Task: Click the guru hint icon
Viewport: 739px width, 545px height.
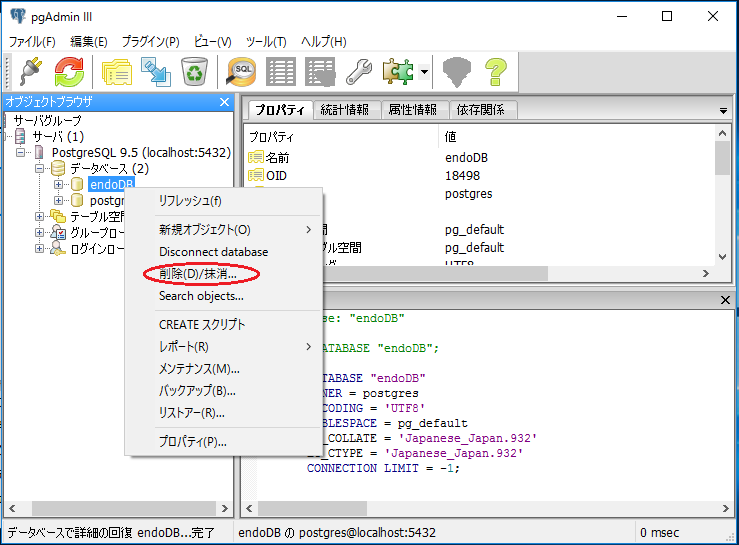Action: (x=457, y=72)
